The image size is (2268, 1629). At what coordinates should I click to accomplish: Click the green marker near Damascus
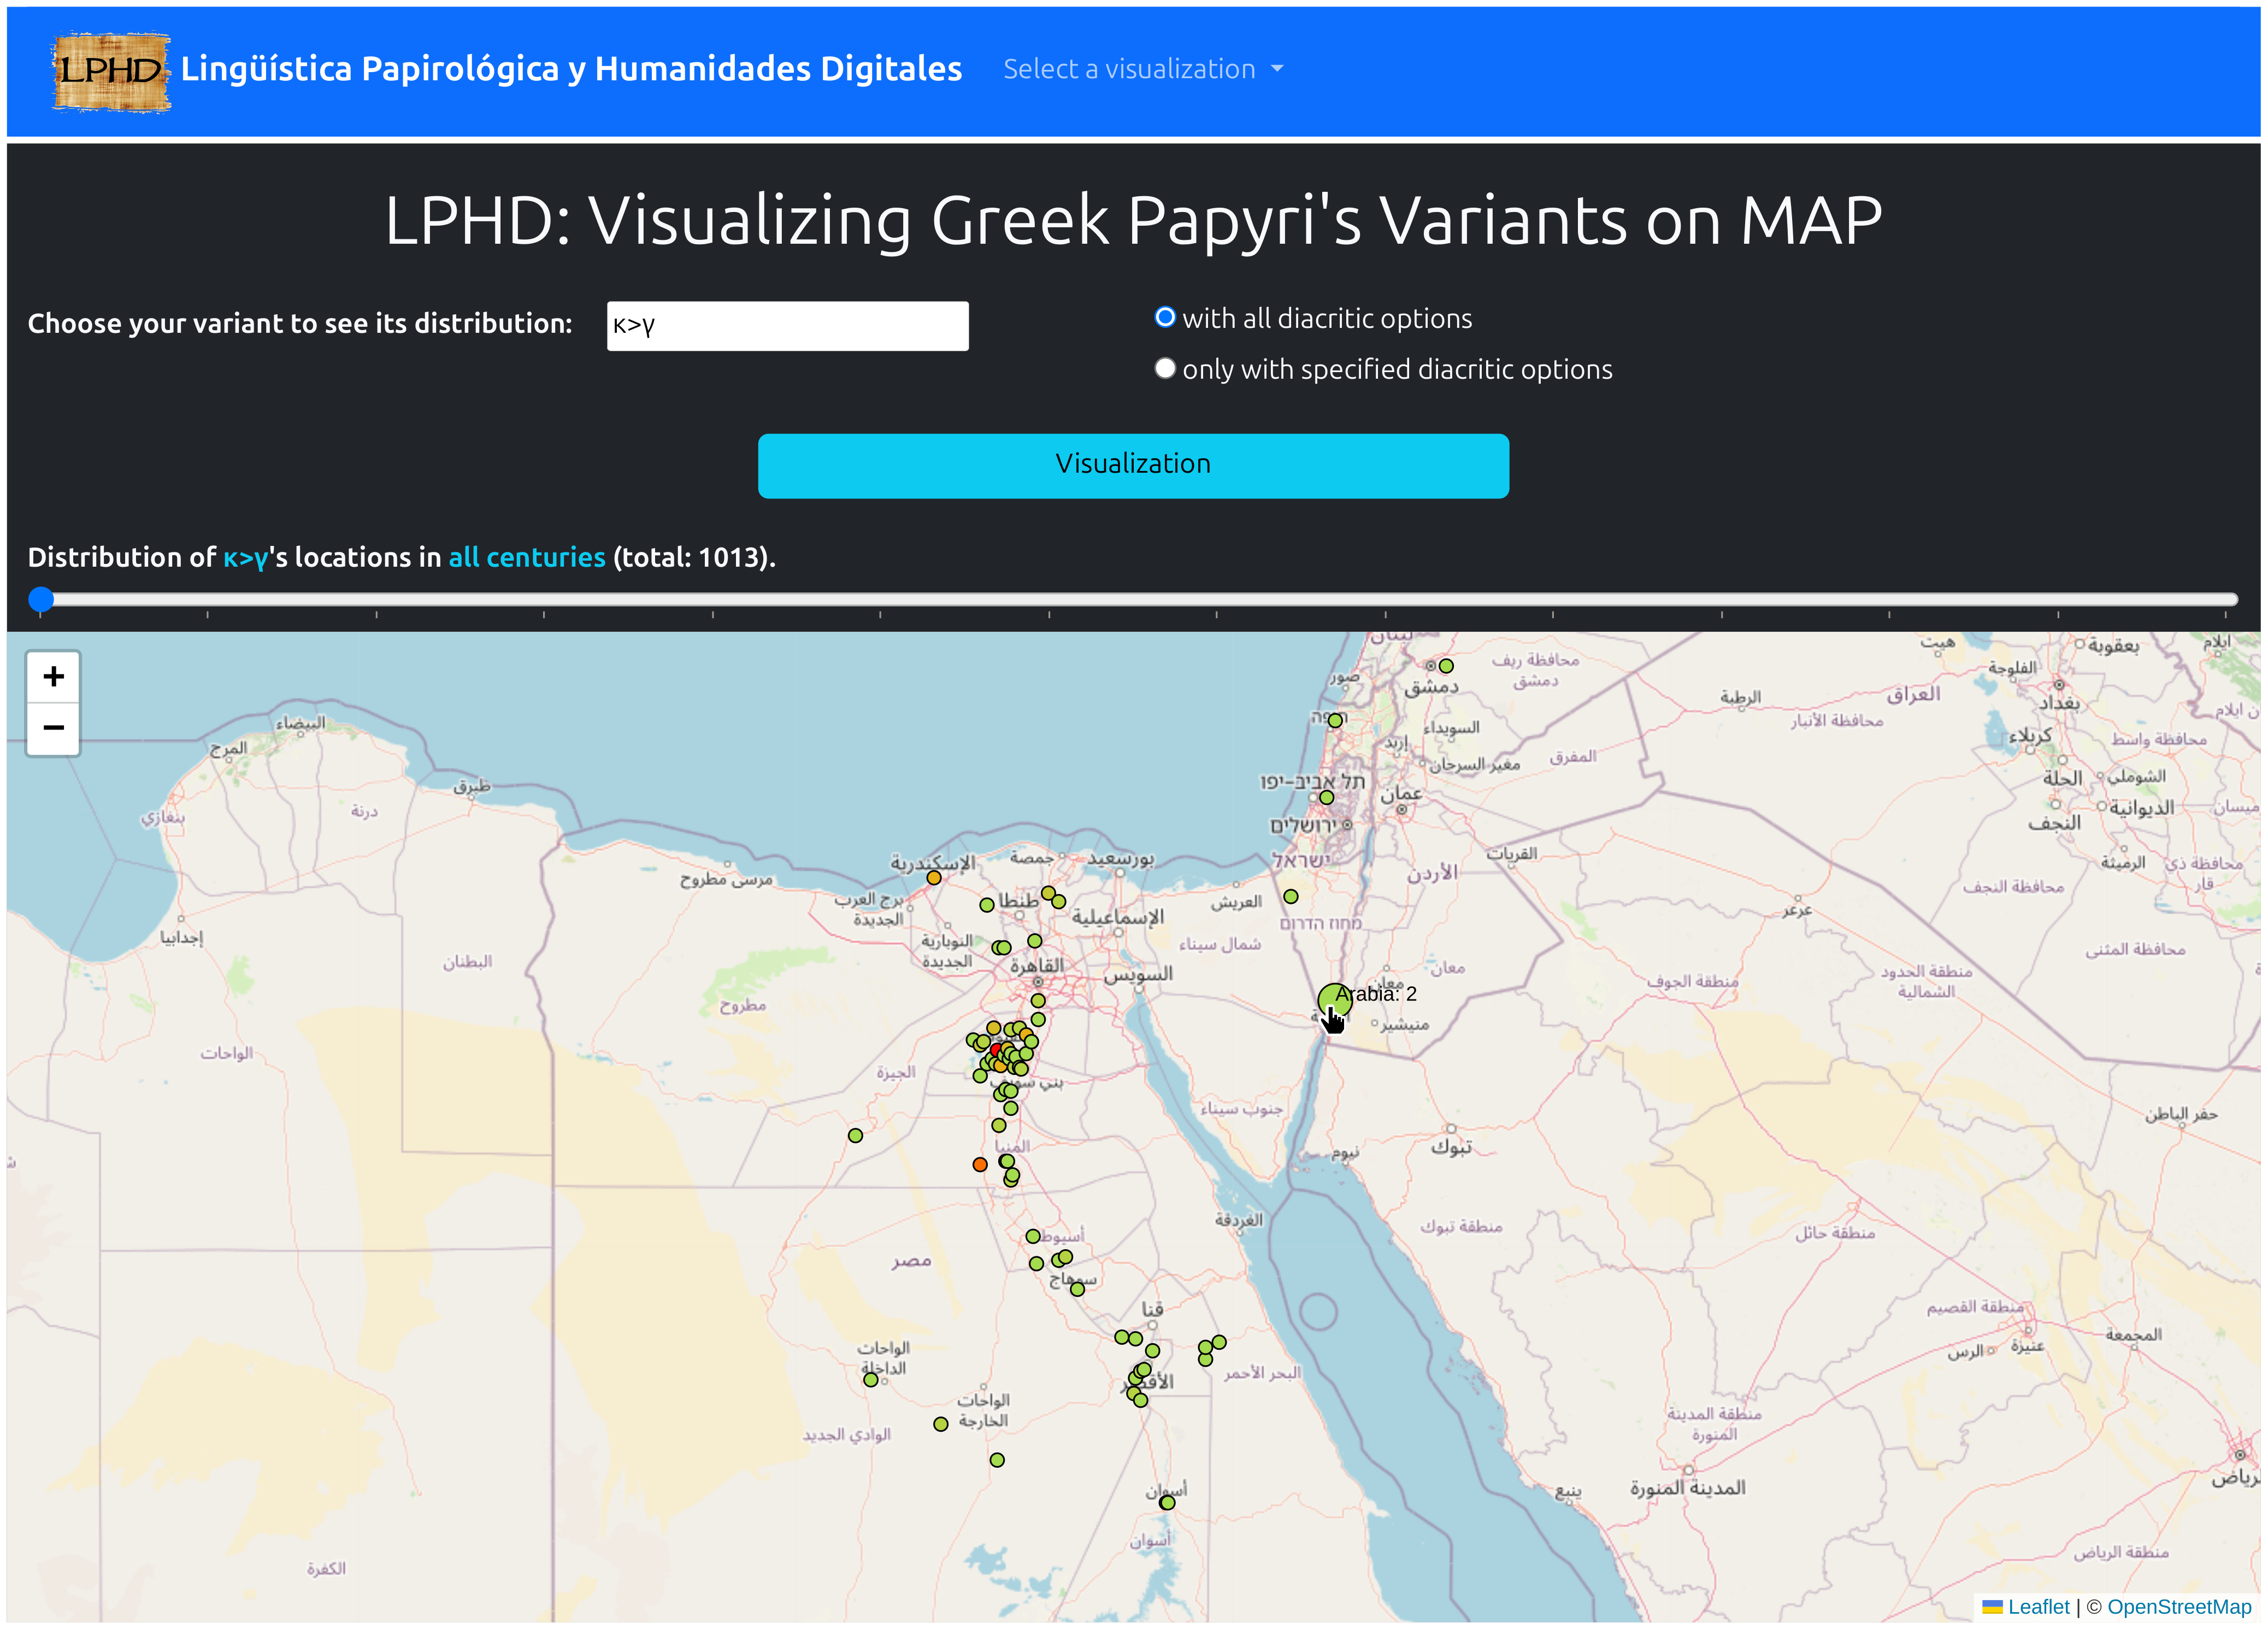coord(1446,666)
